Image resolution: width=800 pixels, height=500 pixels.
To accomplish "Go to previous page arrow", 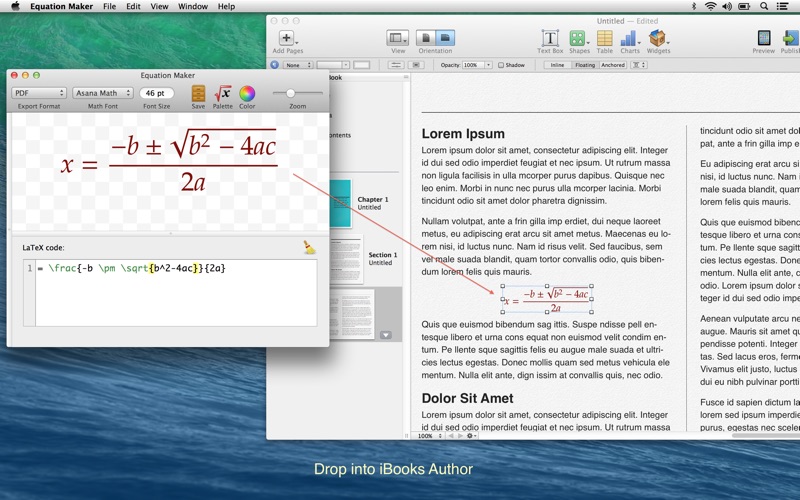I will tap(451, 436).
